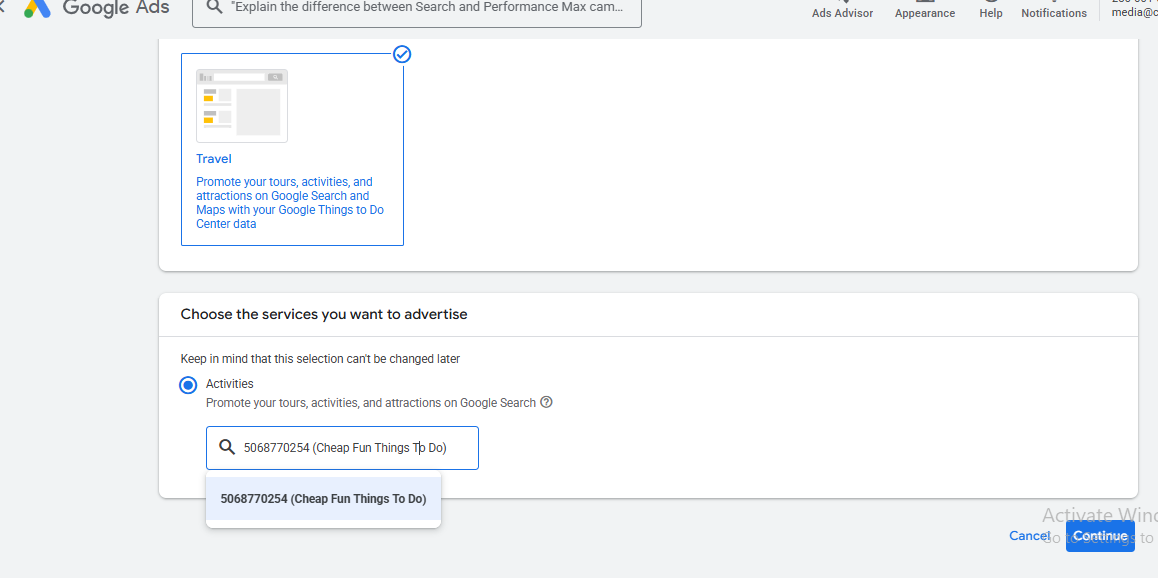
Task: Focus the Google Ads top search field
Action: point(417,10)
